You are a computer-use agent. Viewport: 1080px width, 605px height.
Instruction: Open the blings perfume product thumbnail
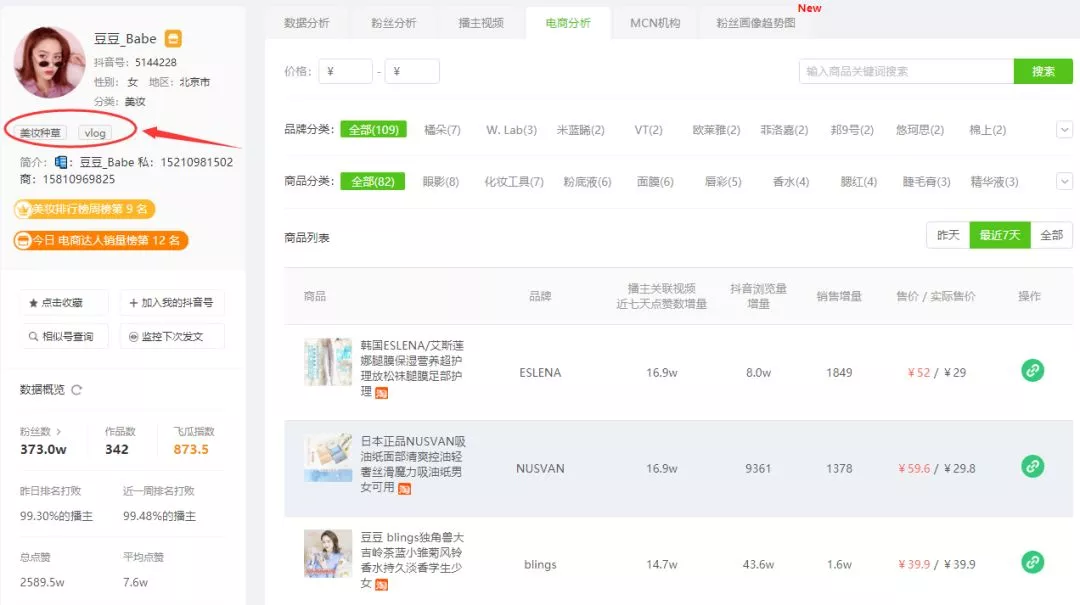328,553
